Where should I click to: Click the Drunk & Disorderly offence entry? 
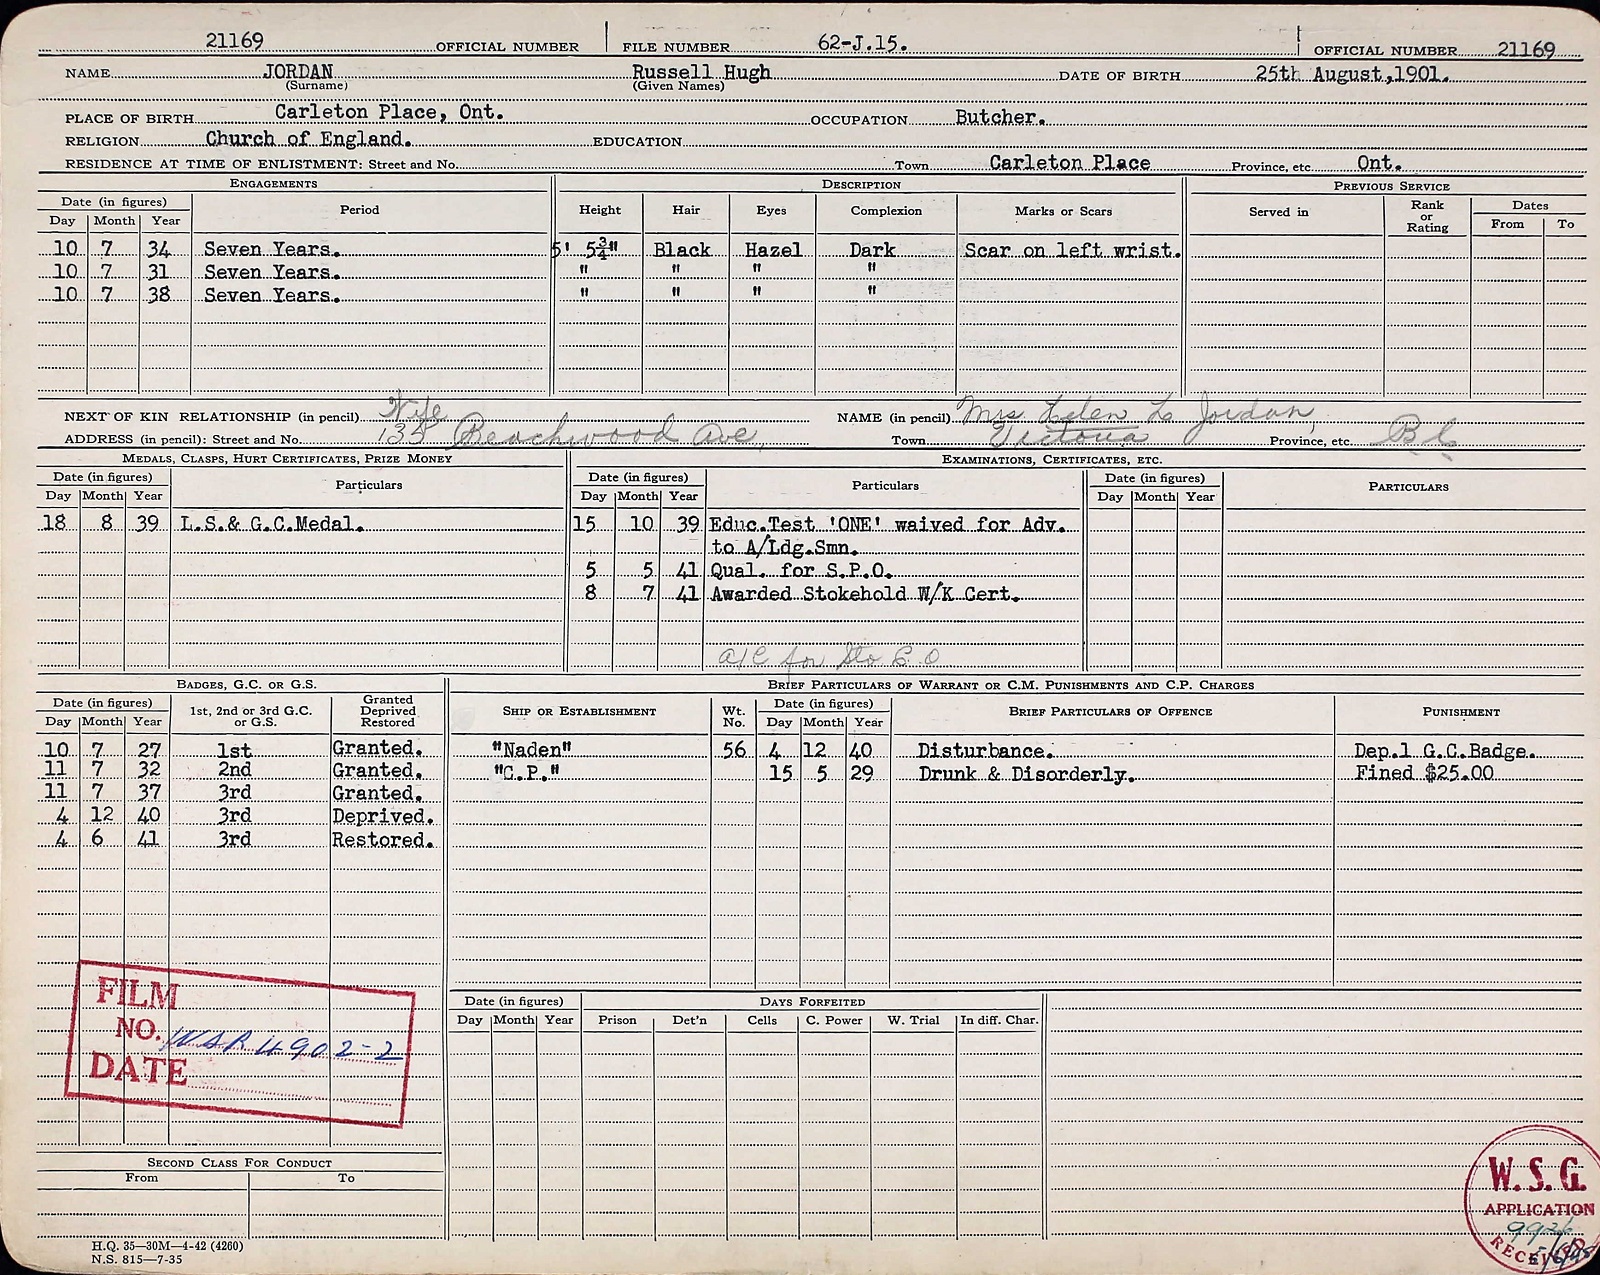[1026, 774]
